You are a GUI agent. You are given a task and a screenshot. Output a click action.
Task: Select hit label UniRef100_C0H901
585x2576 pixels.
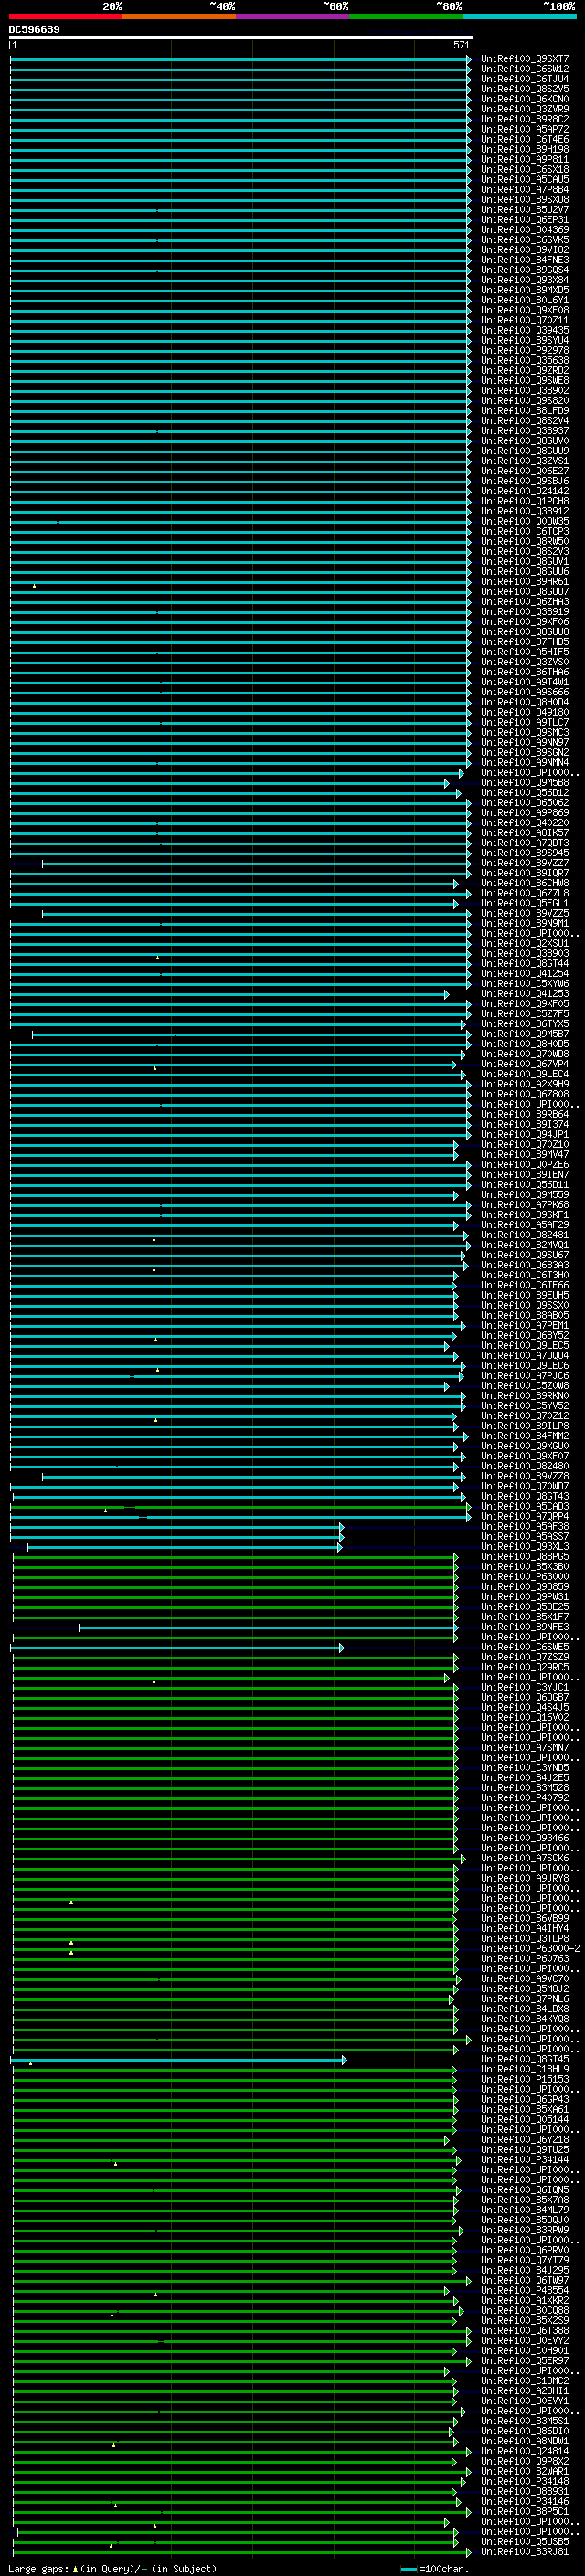point(525,2351)
